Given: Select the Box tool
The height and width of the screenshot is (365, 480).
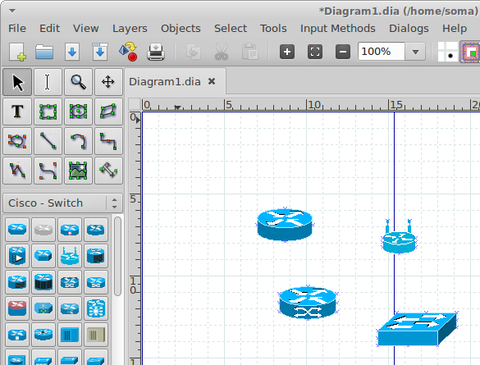Looking at the screenshot, I should pyautogui.click(x=47, y=111).
